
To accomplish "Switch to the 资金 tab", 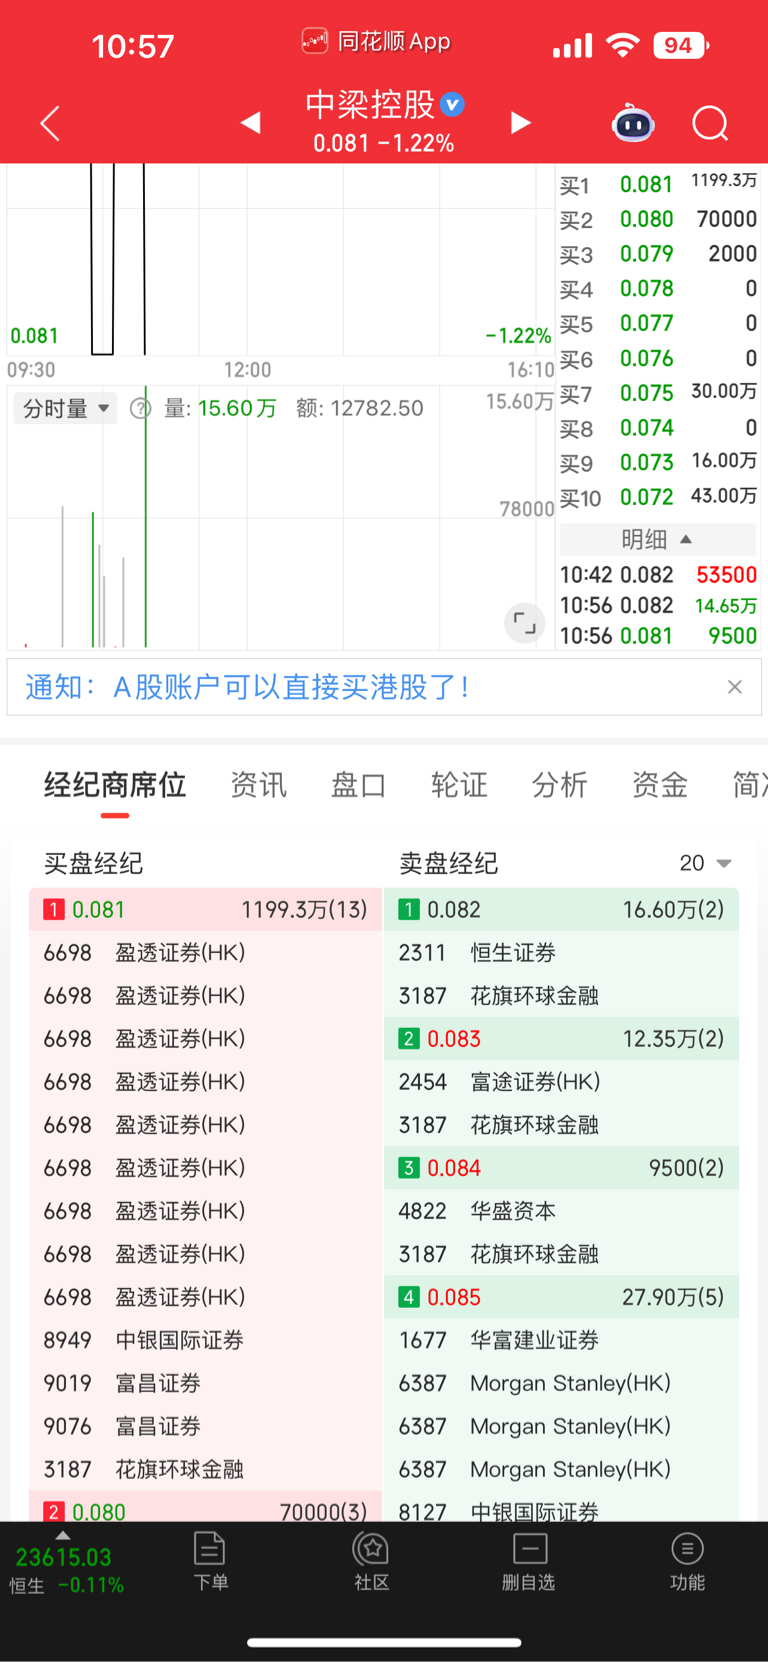I will pos(660,785).
